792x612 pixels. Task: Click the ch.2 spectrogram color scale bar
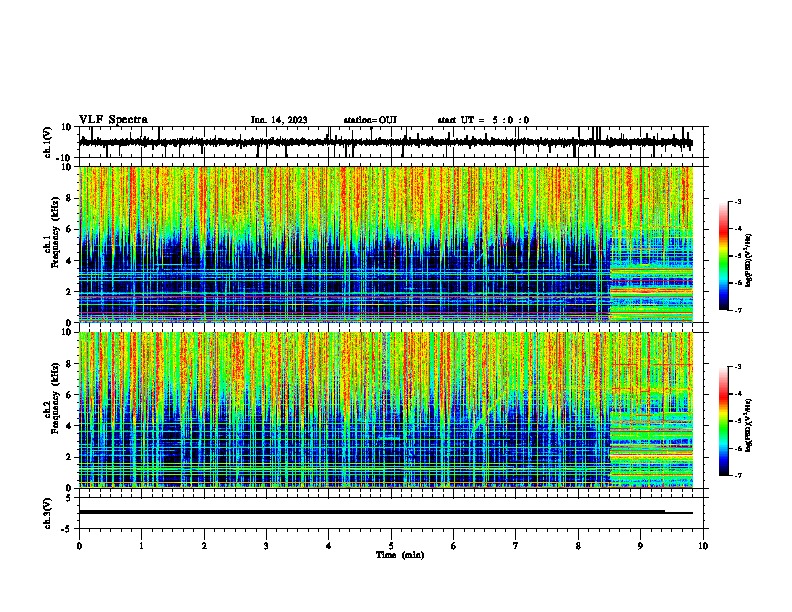click(x=723, y=421)
